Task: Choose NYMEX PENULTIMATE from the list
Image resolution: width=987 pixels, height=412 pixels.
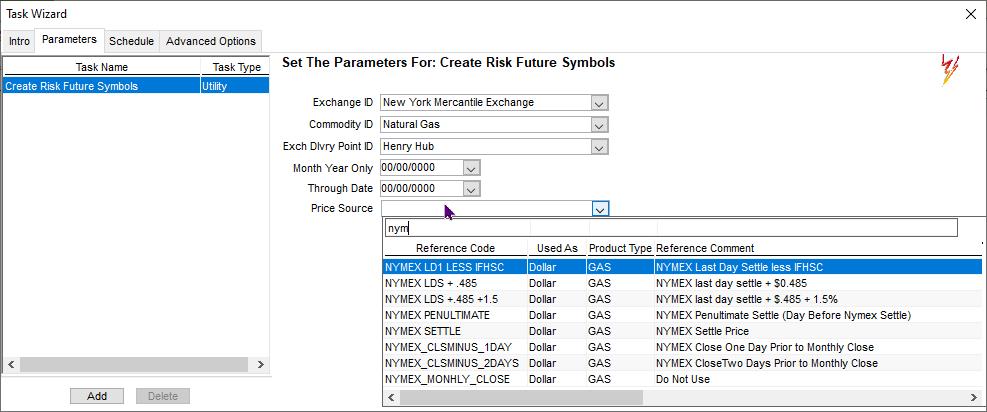Action: pyautogui.click(x=437, y=315)
